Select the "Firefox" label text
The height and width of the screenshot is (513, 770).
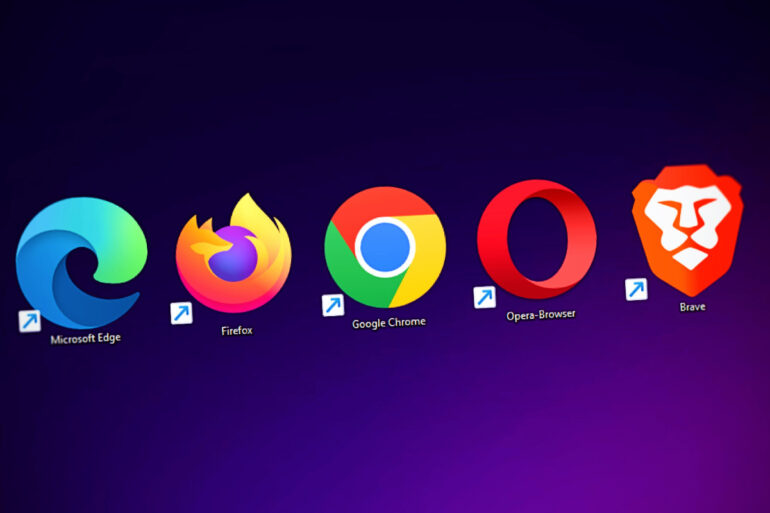[237, 330]
